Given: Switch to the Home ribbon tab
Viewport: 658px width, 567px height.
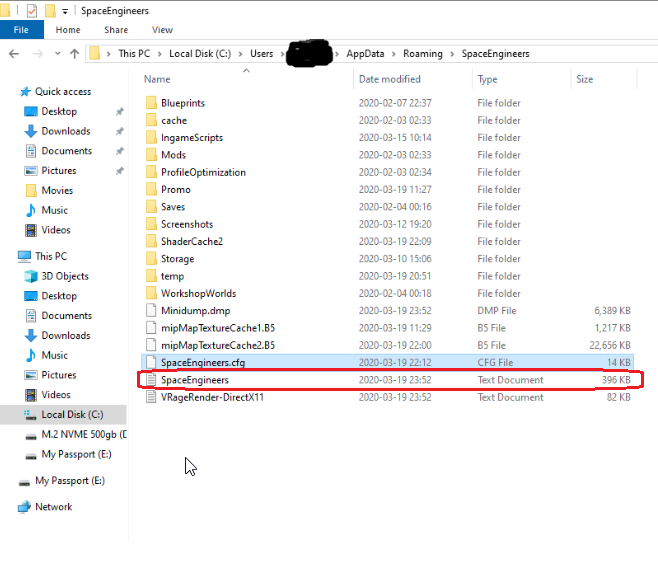Looking at the screenshot, I should pos(68,30).
